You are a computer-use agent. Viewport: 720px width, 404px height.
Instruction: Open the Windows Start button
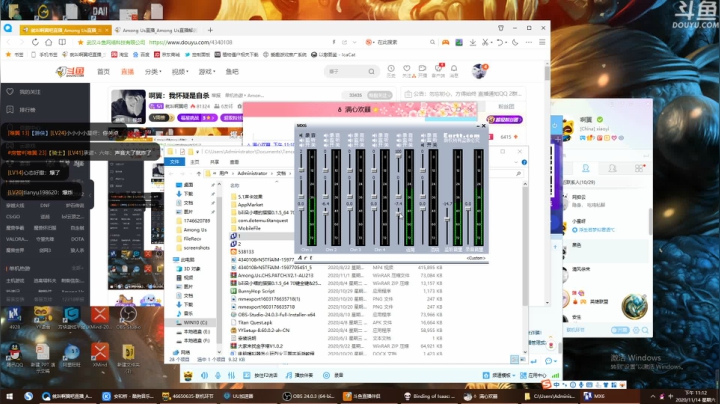click(x=9, y=396)
